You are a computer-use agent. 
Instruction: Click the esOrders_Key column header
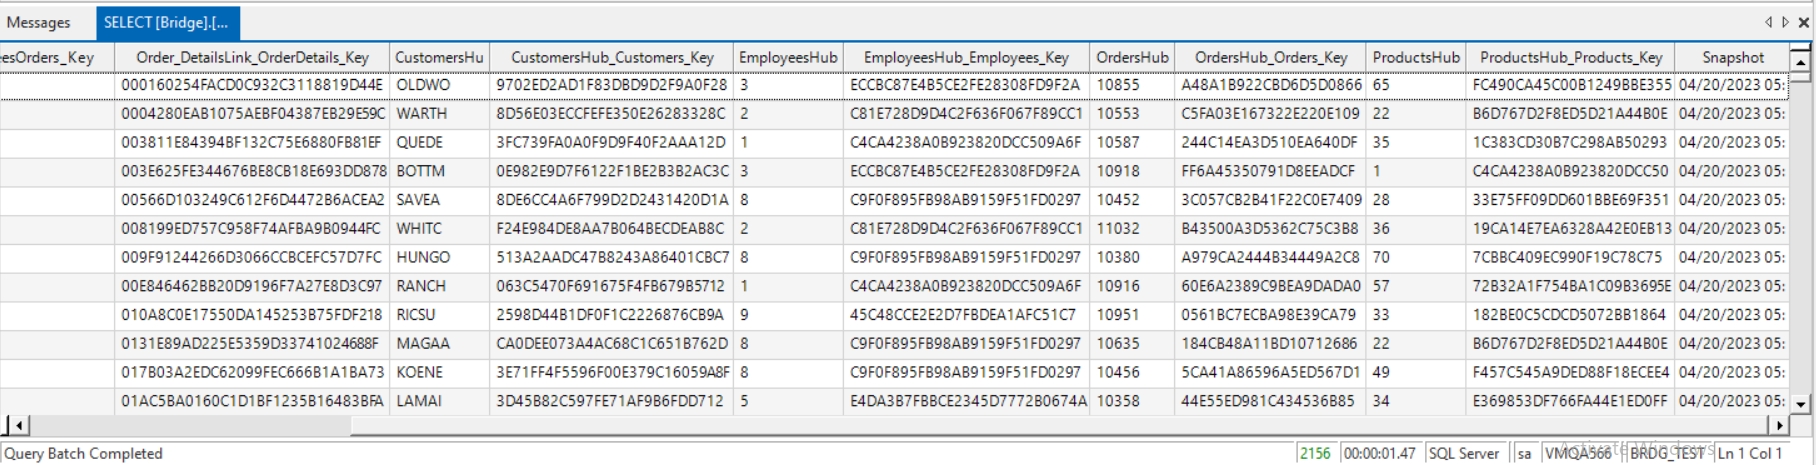57,57
